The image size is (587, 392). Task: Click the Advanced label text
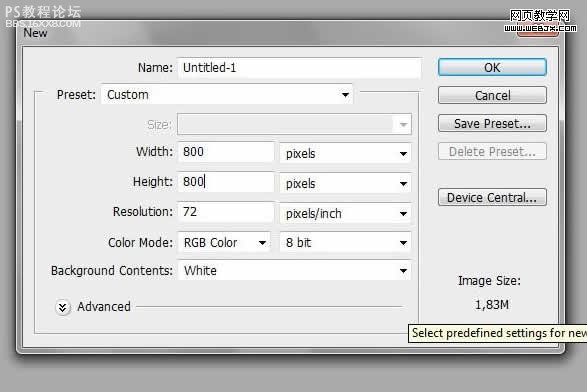[104, 307]
